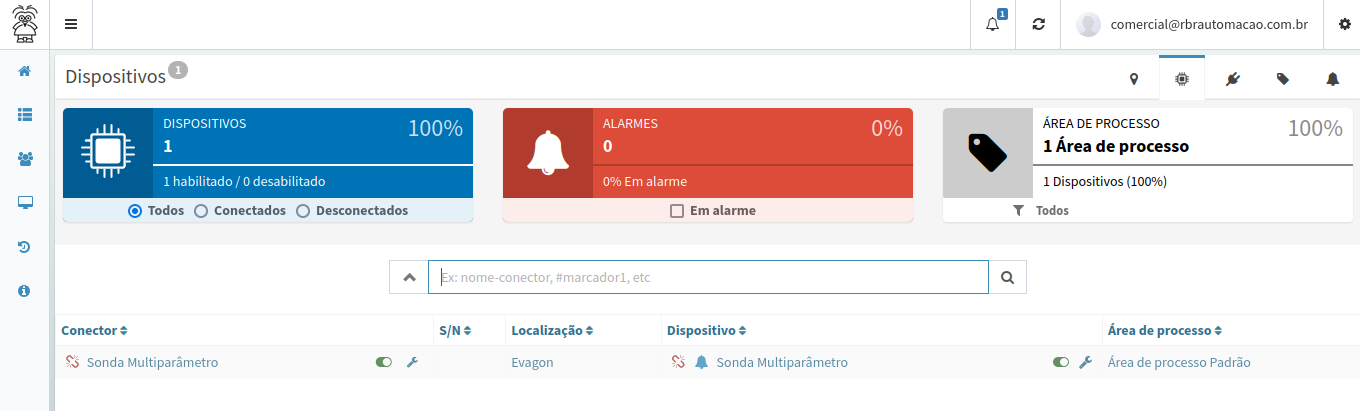Switch to the connectors plug tab
The image size is (1360, 411).
(x=1232, y=79)
